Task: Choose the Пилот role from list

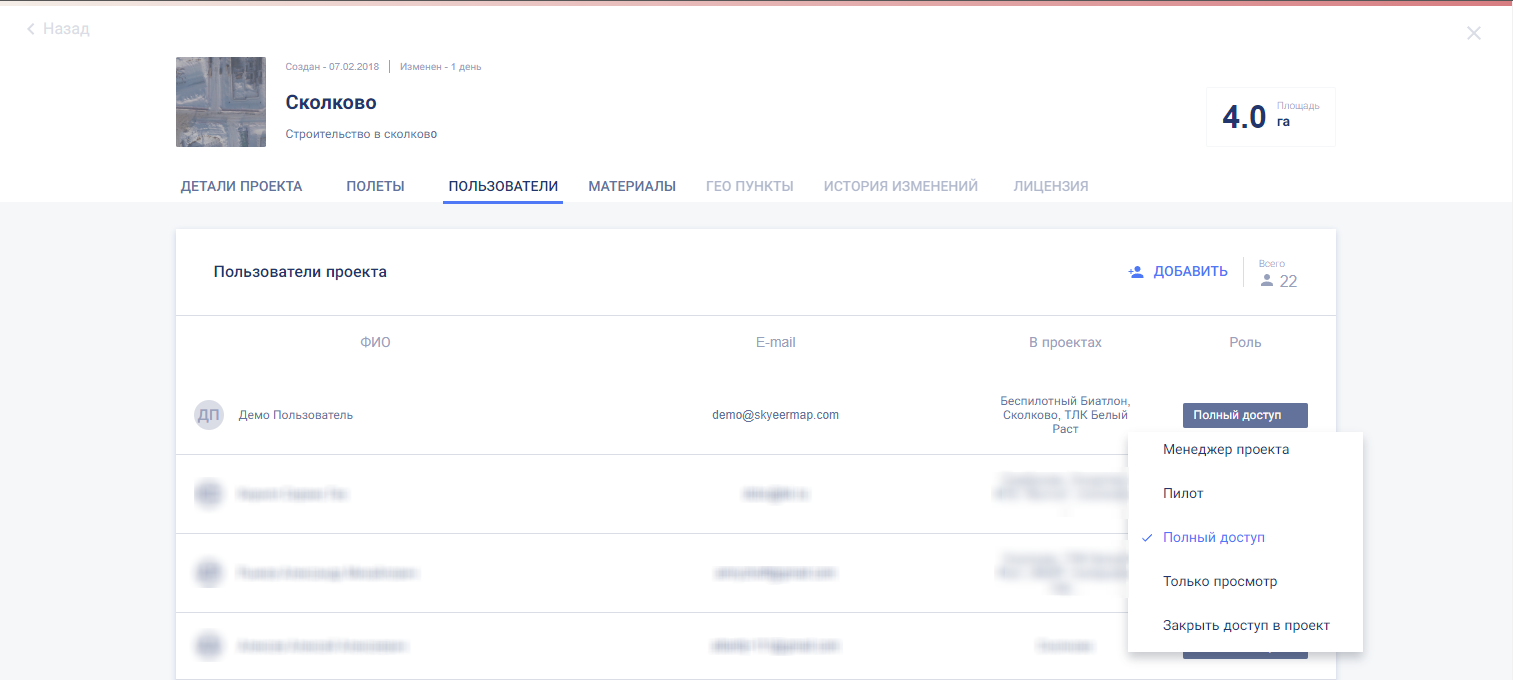Action: pyautogui.click(x=1183, y=494)
